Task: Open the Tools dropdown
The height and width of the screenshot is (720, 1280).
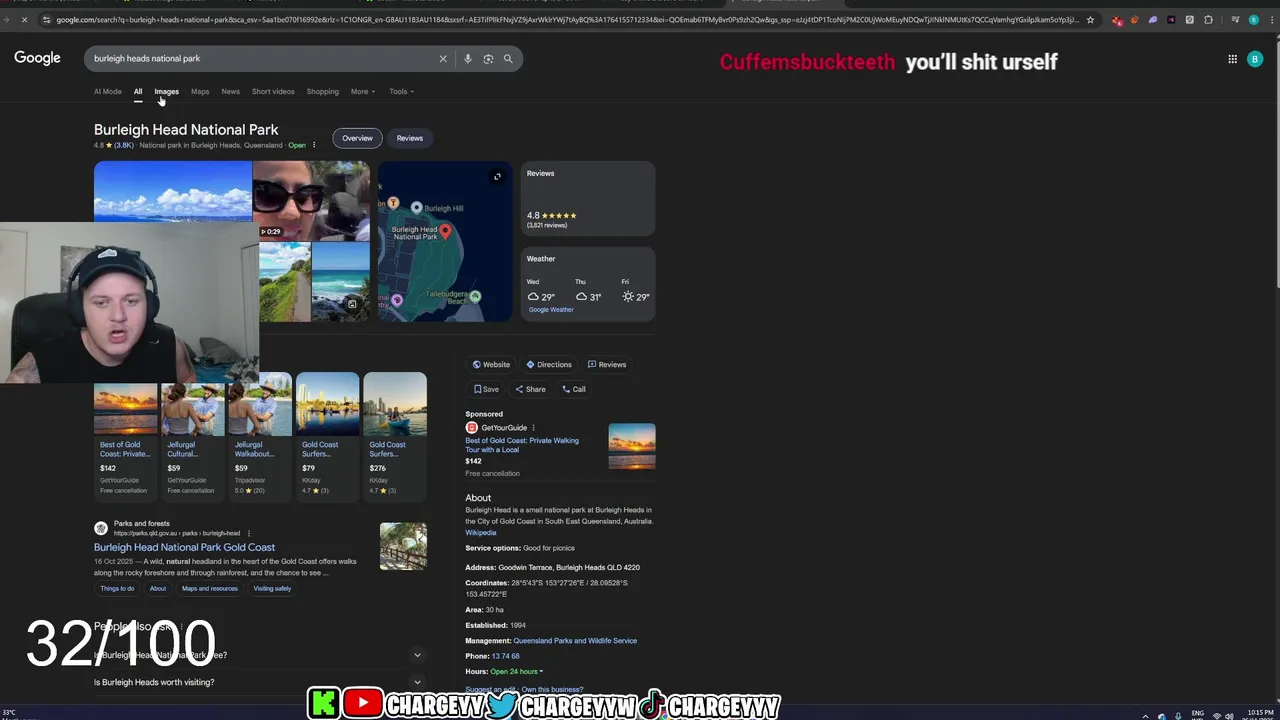Action: [401, 92]
